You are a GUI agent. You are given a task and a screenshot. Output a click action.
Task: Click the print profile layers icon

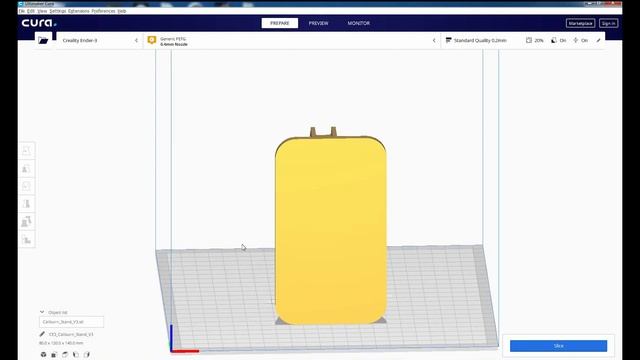(x=449, y=40)
